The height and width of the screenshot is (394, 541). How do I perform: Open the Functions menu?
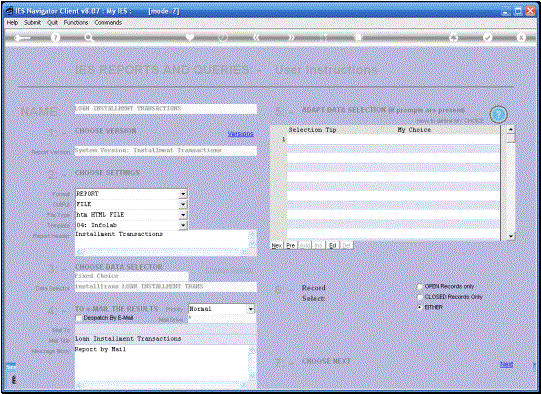[x=76, y=22]
